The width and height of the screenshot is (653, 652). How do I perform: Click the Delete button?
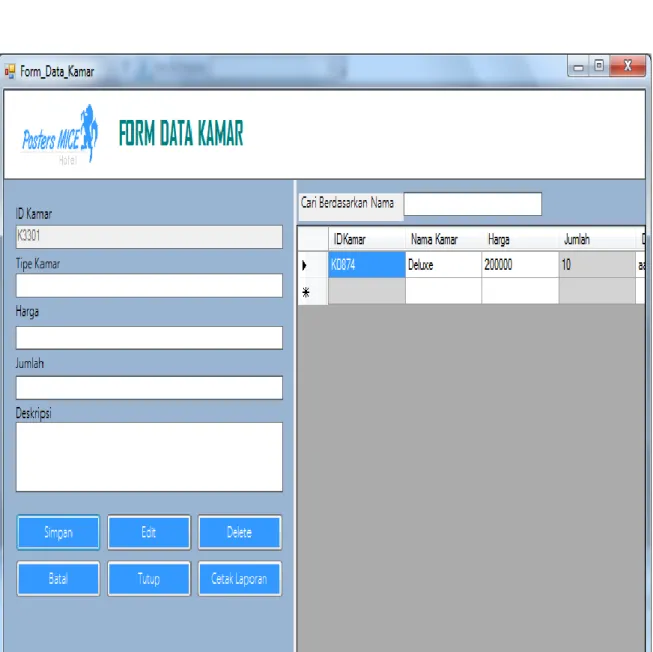(239, 532)
